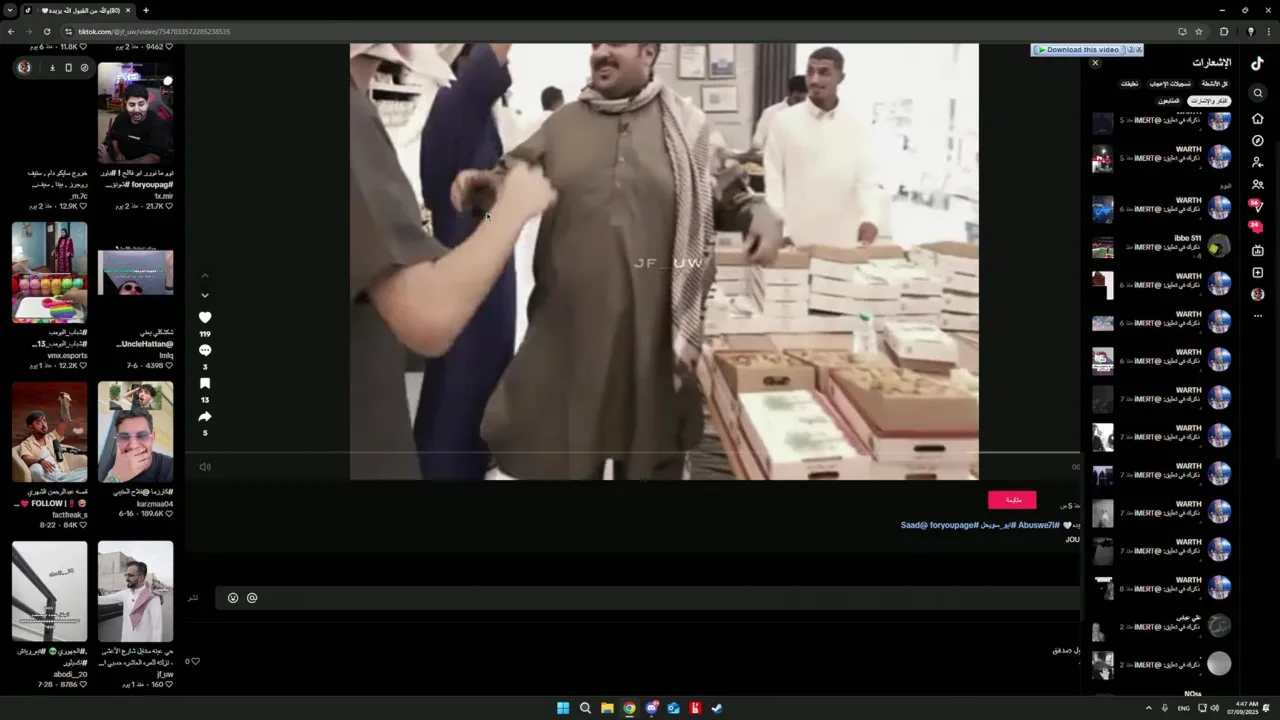Click the compass icon in floating toolbar
The image size is (1280, 720).
pyautogui.click(x=84, y=68)
